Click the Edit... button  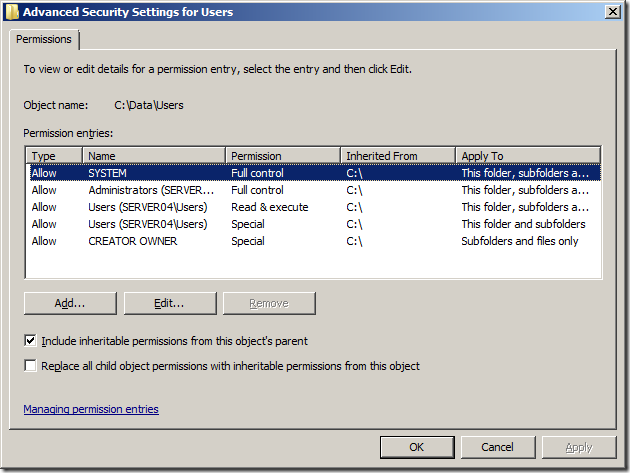coord(169,303)
